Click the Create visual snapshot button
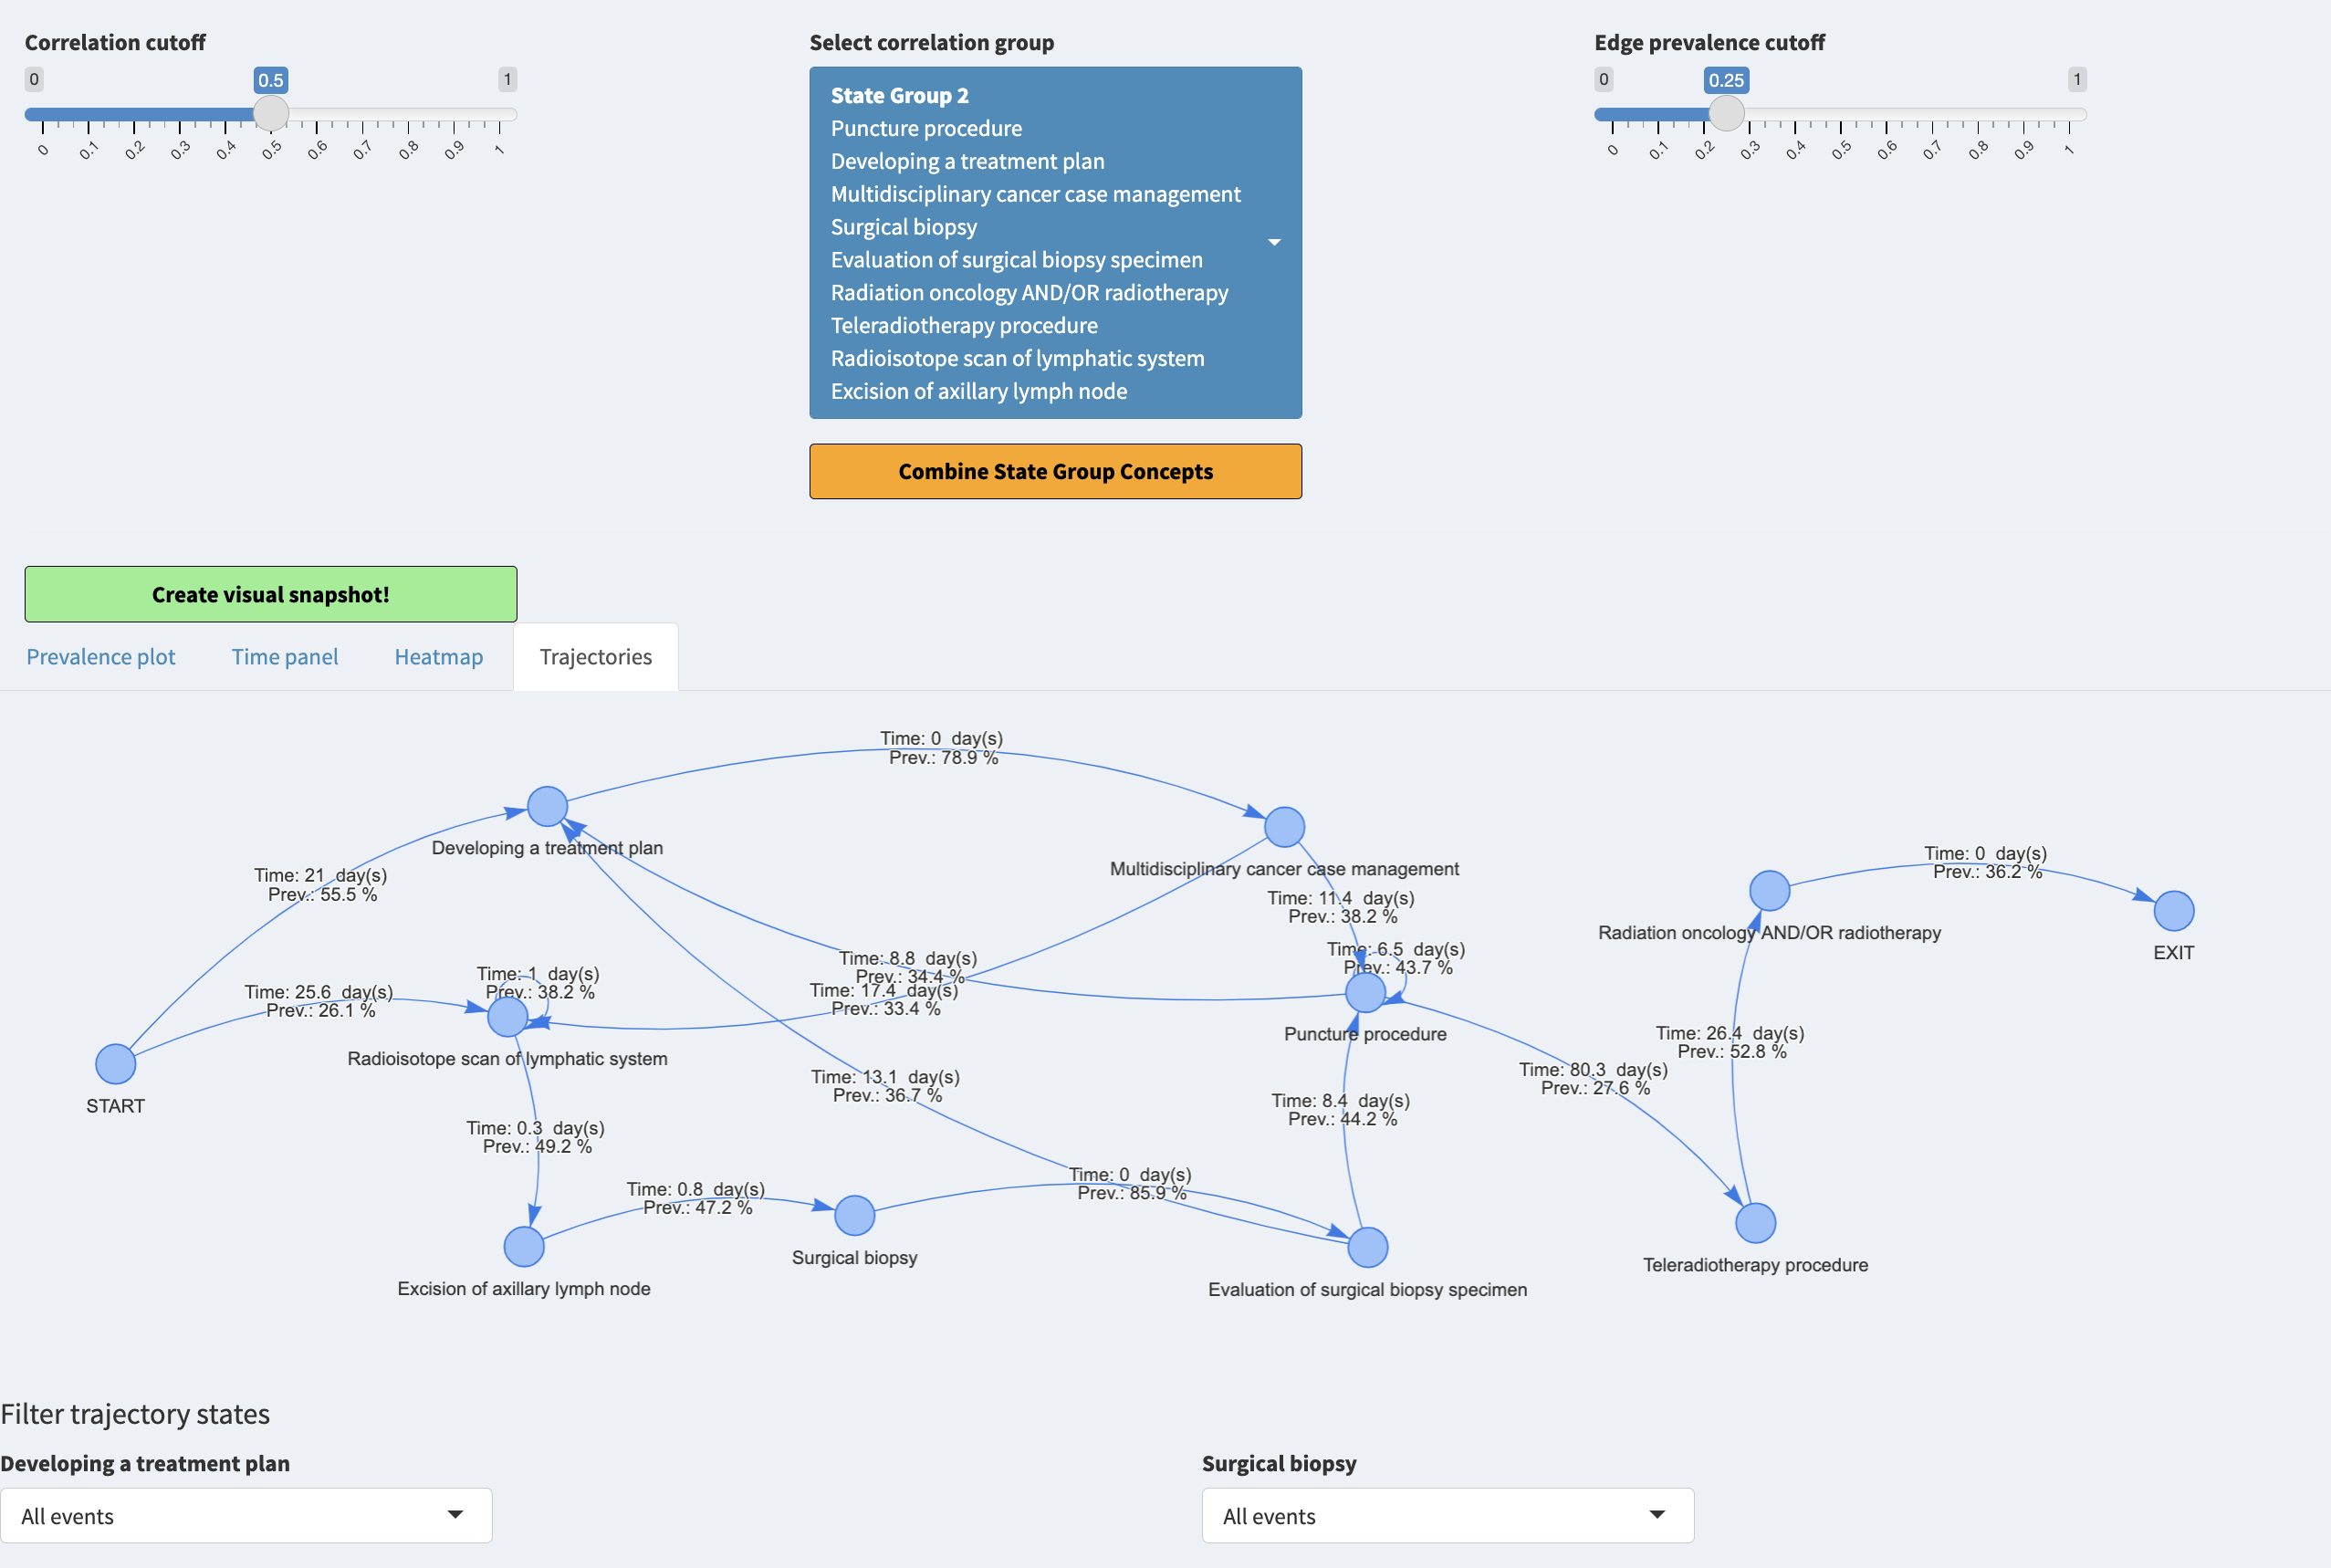The width and height of the screenshot is (2331, 1568). [271, 593]
